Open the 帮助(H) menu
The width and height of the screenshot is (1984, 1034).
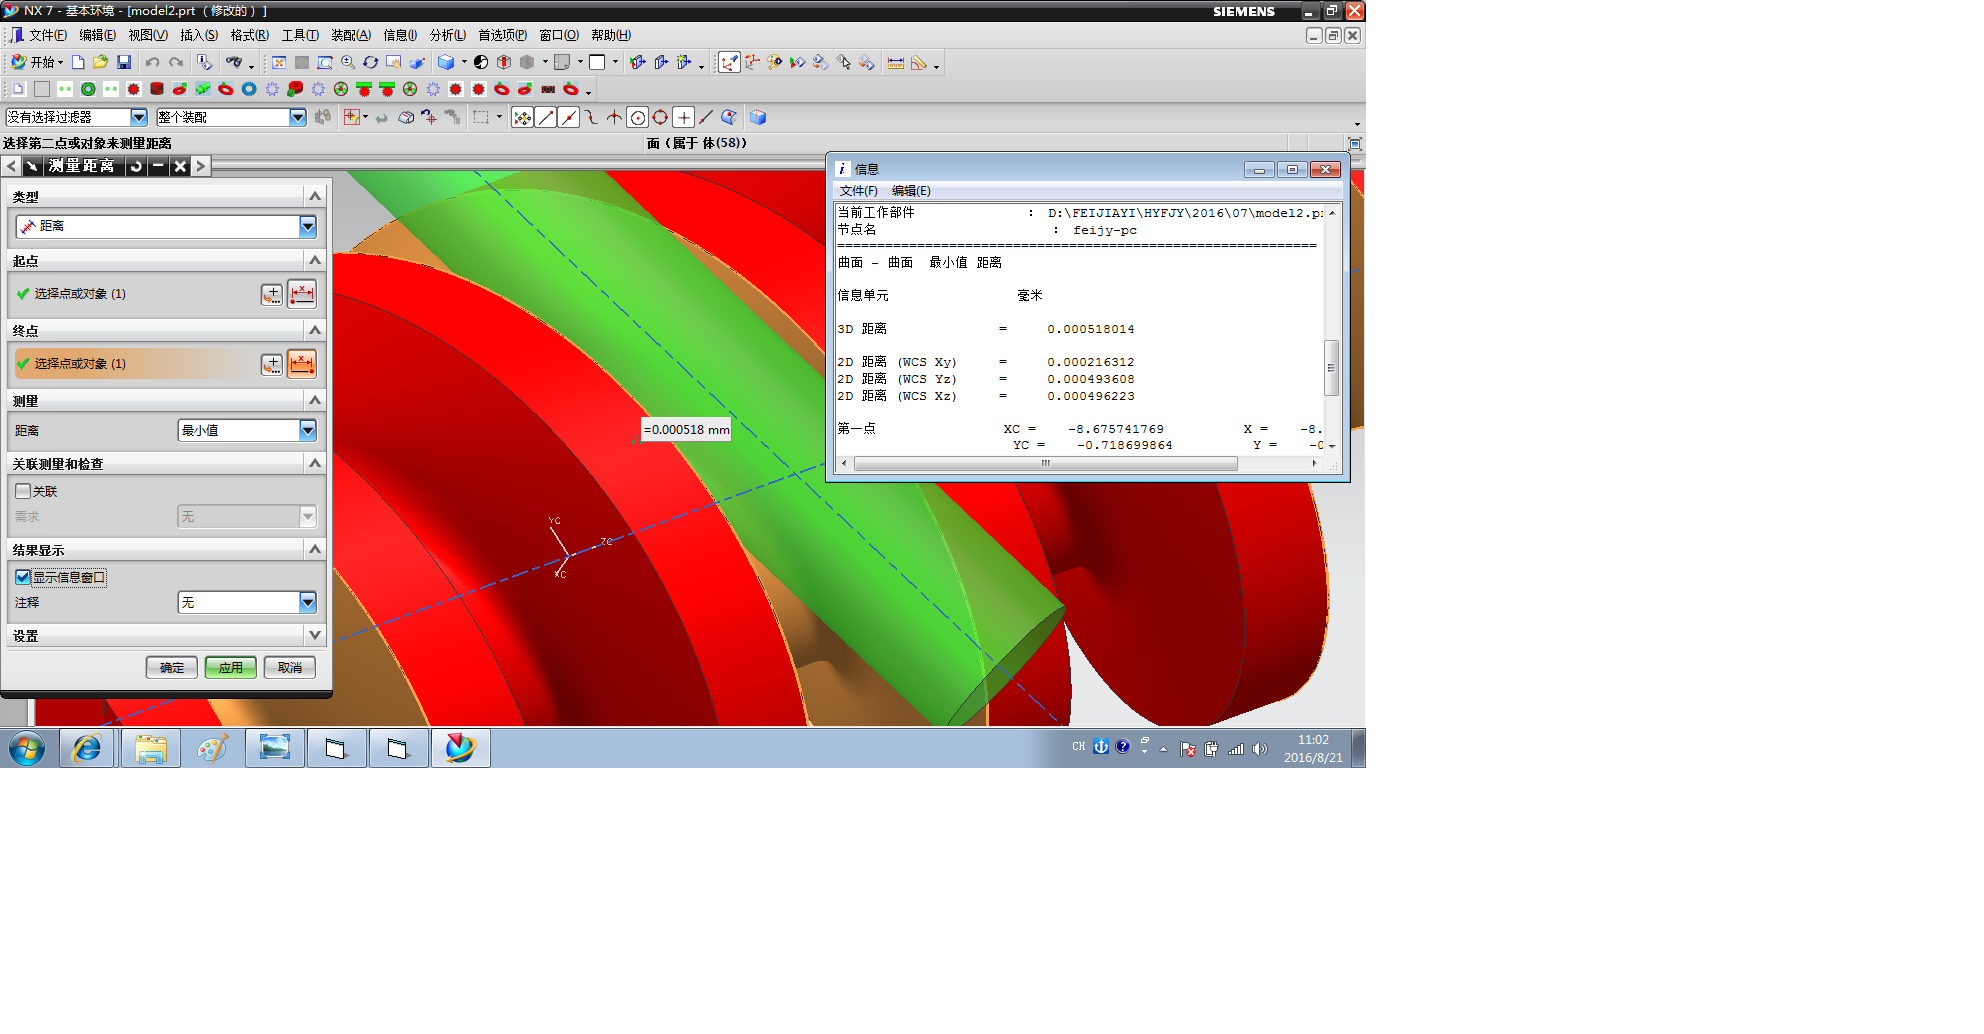611,35
